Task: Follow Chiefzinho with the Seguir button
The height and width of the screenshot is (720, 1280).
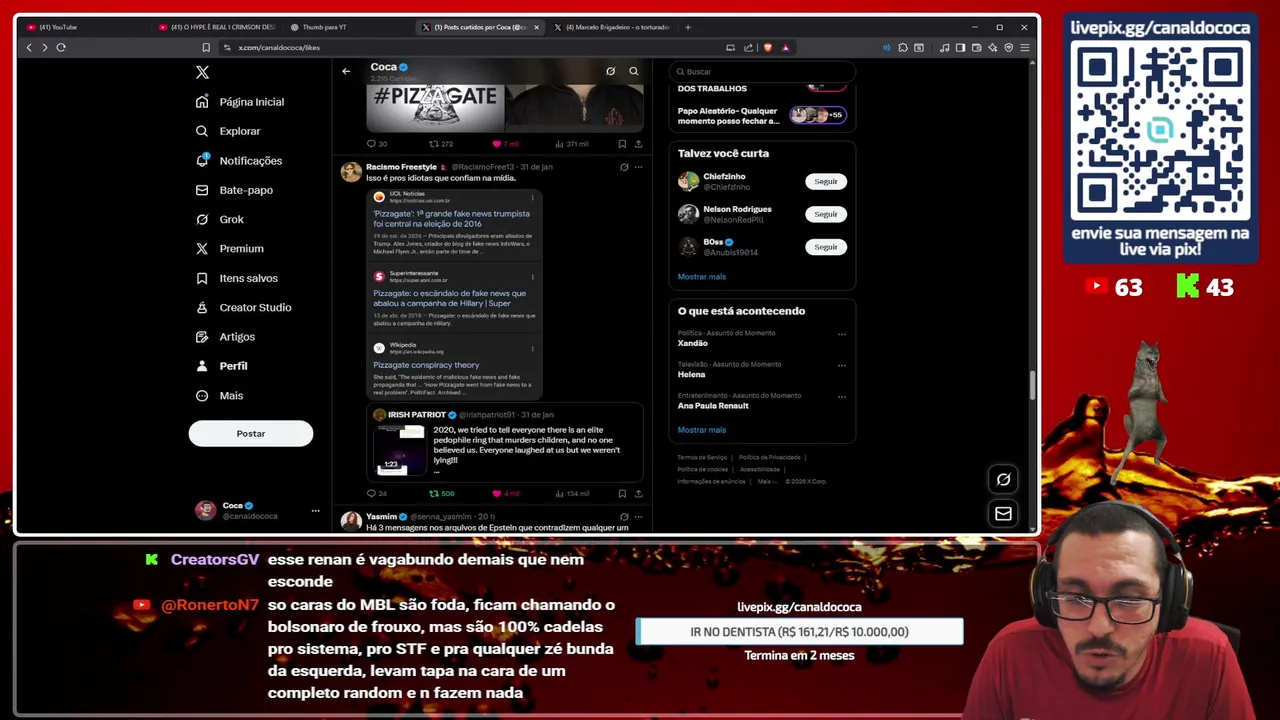Action: pyautogui.click(x=826, y=182)
